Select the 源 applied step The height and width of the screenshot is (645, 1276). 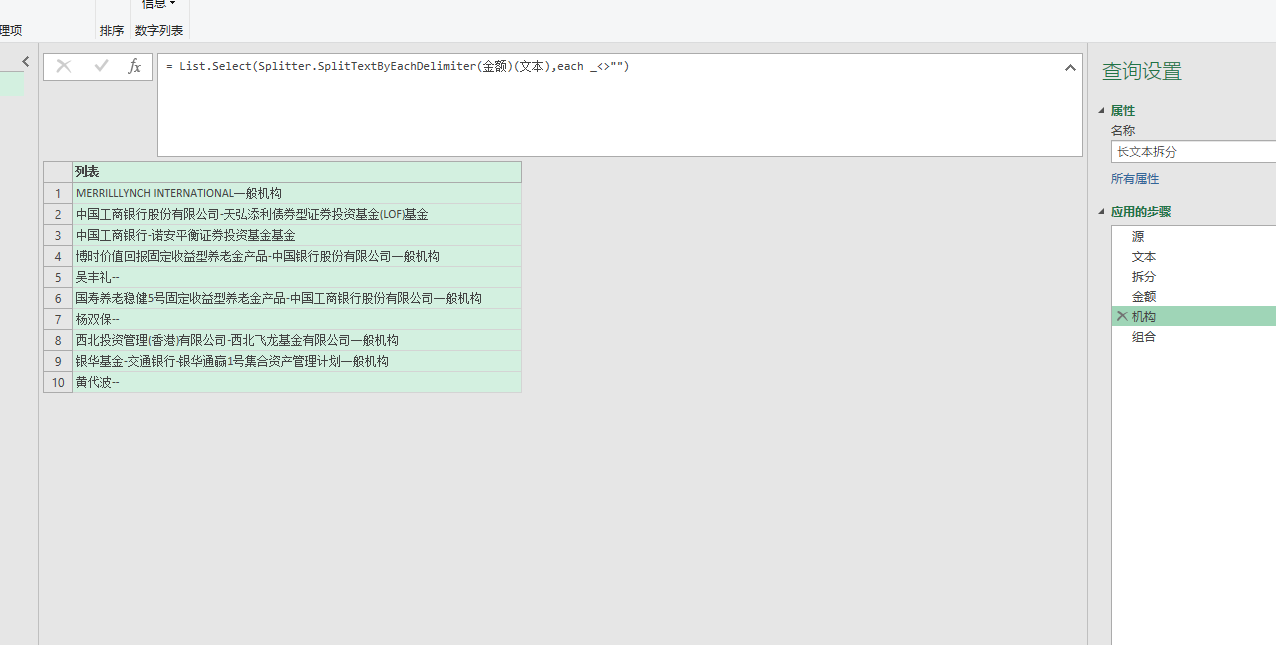pyautogui.click(x=1194, y=237)
